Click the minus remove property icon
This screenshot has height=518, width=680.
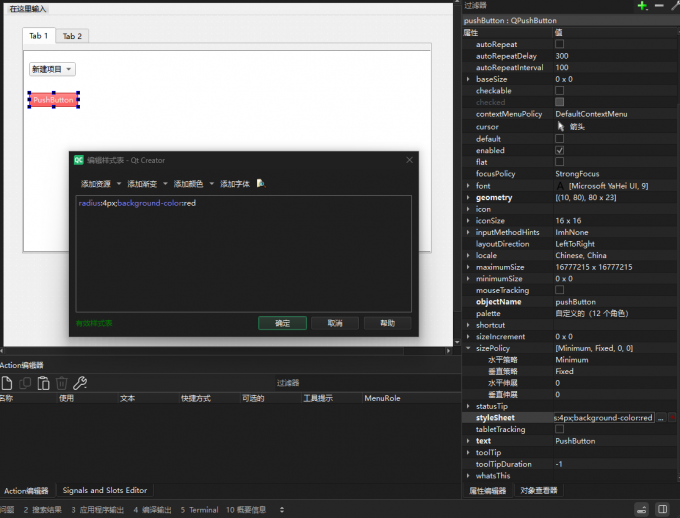[659, 6]
